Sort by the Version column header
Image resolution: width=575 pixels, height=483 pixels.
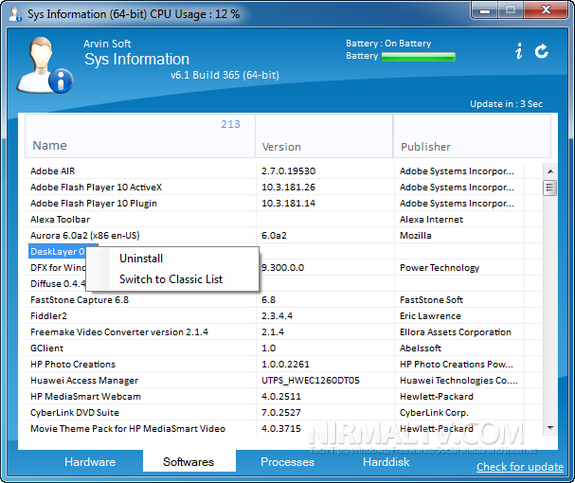pos(324,136)
